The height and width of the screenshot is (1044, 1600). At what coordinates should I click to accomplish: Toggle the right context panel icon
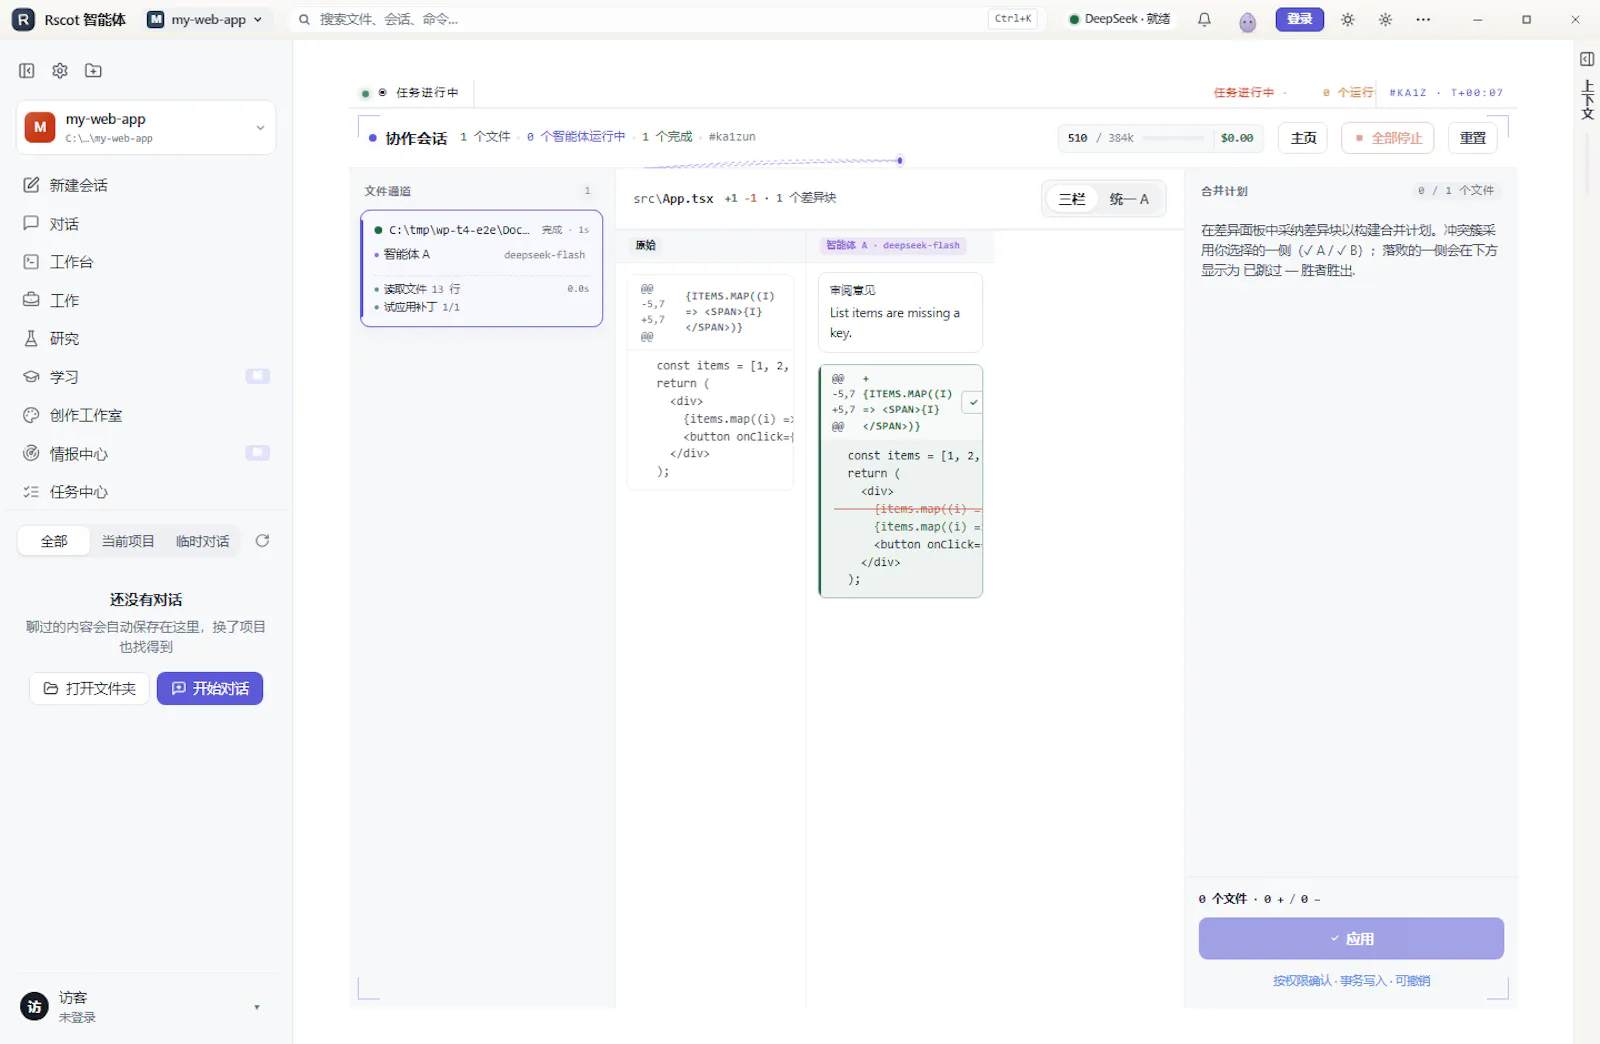click(1586, 59)
